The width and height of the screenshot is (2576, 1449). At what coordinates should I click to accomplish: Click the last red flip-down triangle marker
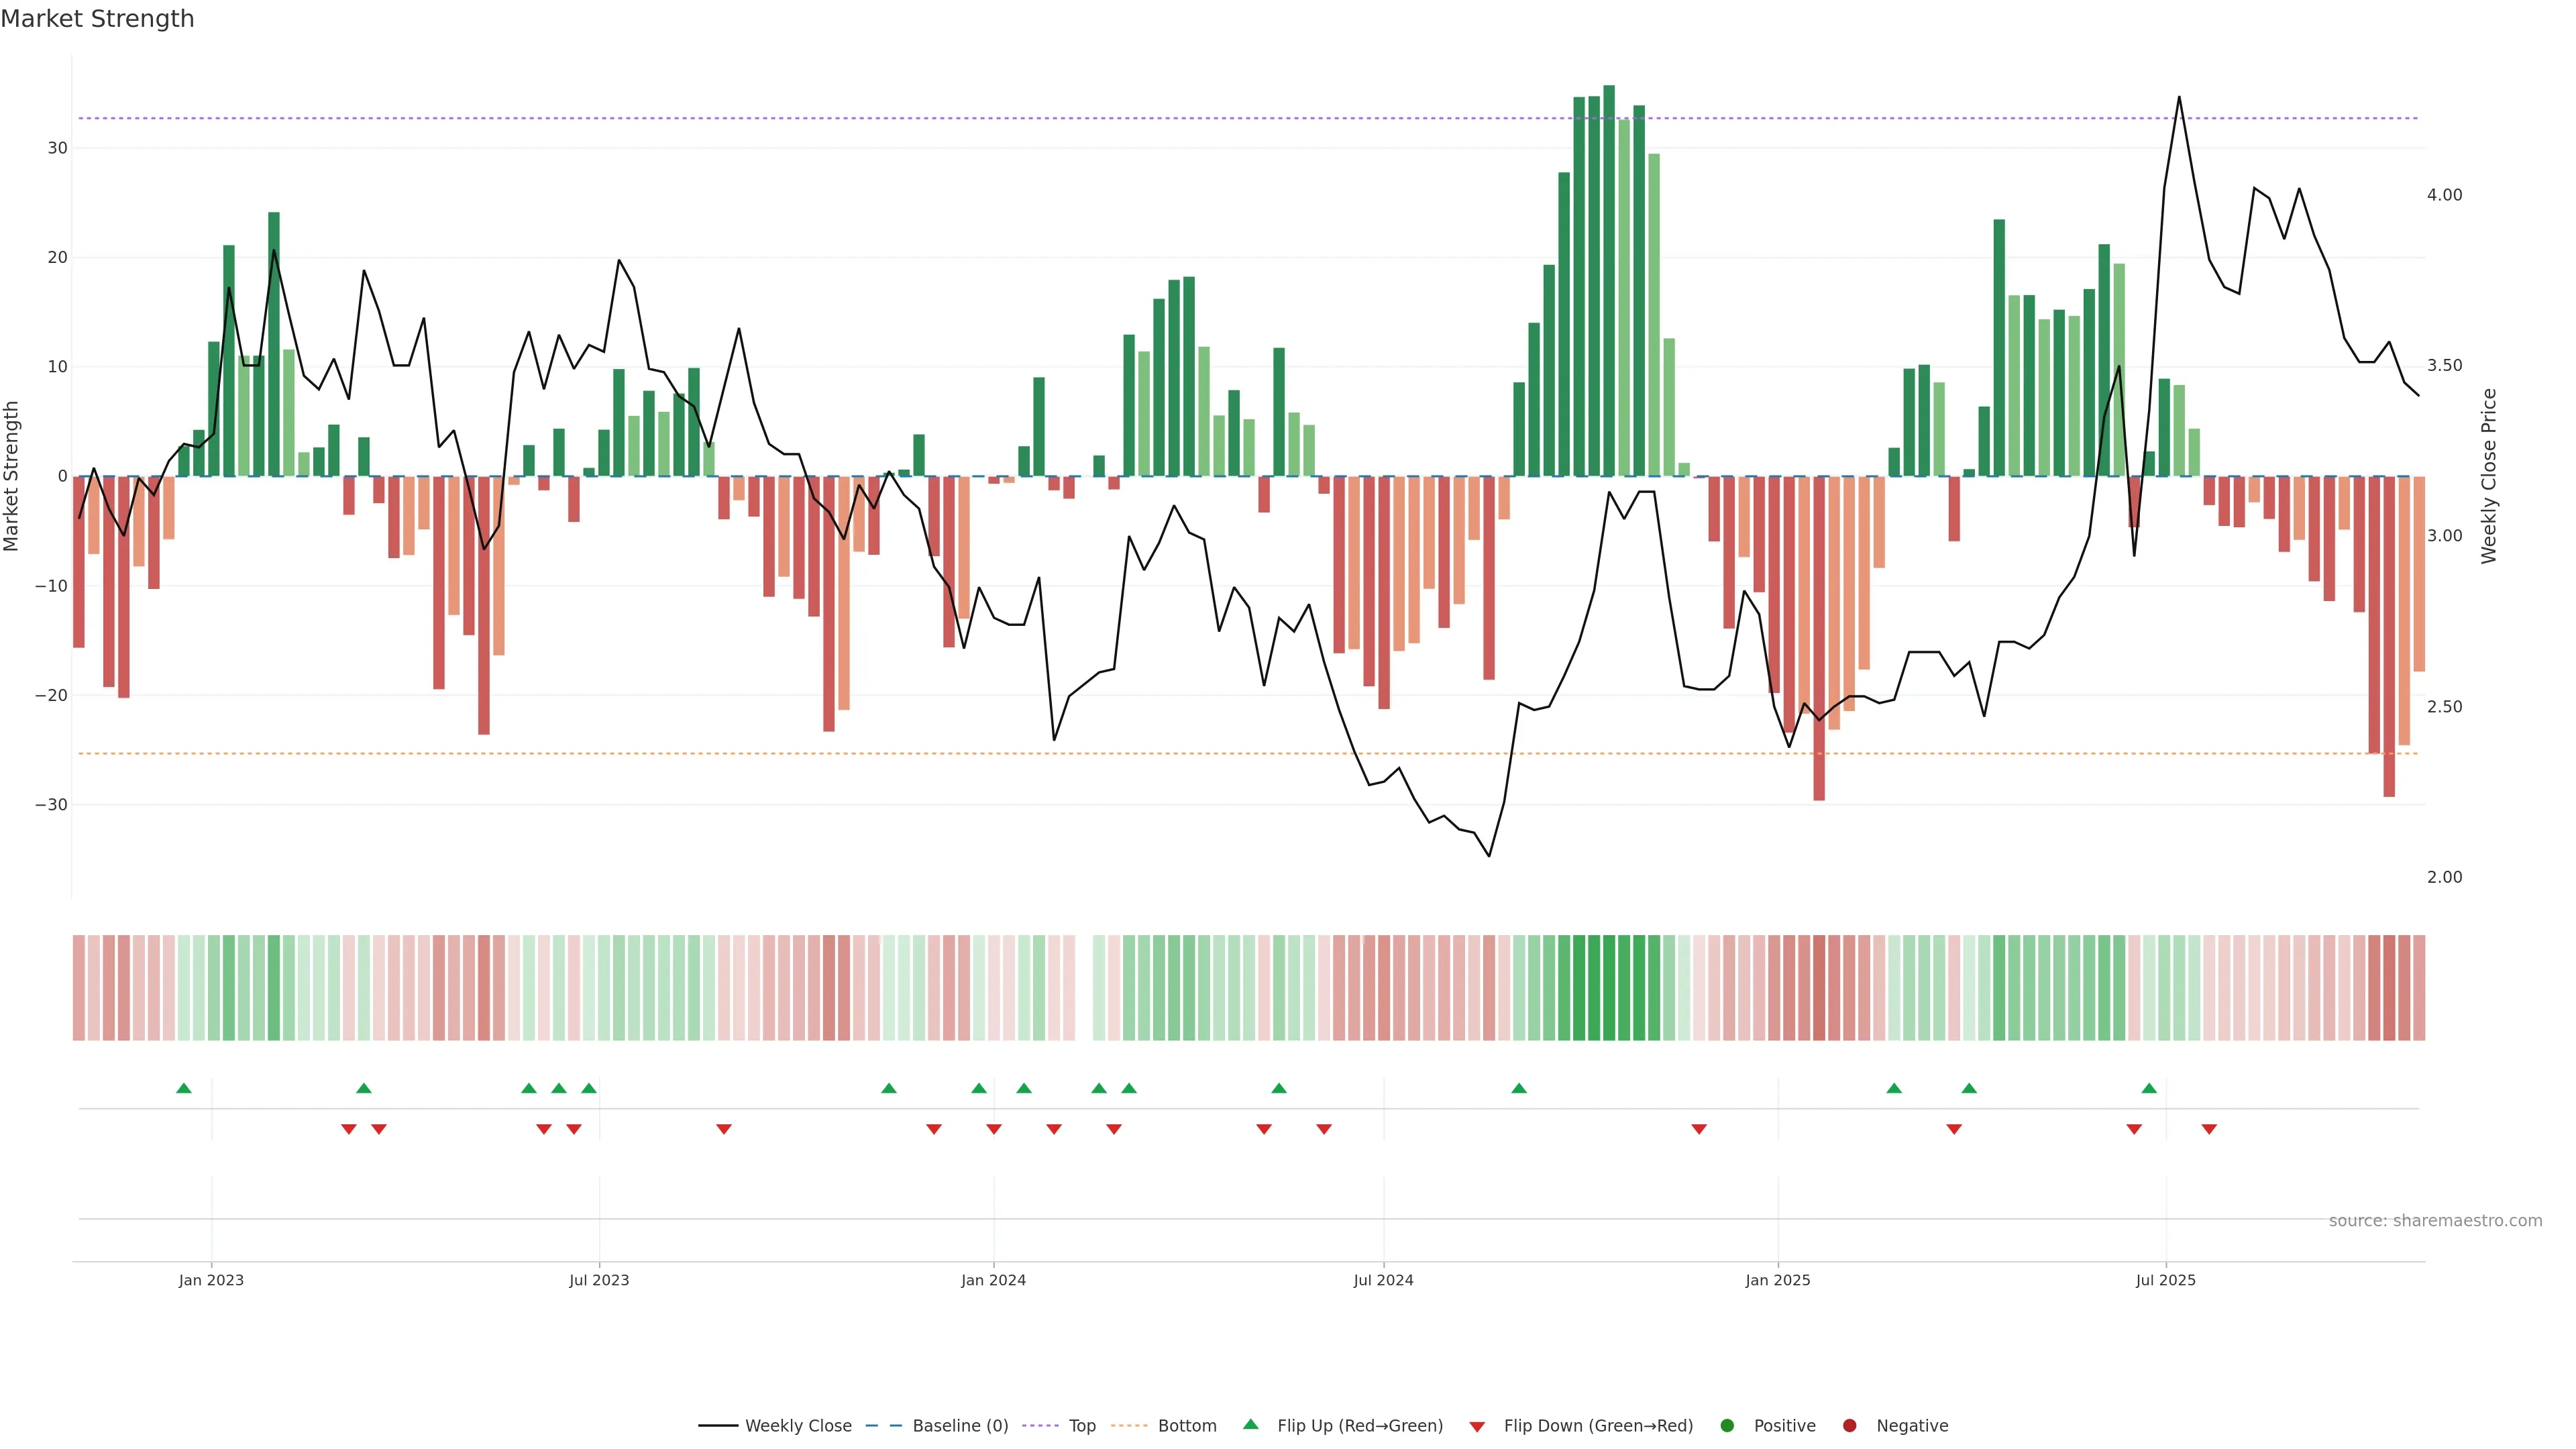point(2209,1129)
